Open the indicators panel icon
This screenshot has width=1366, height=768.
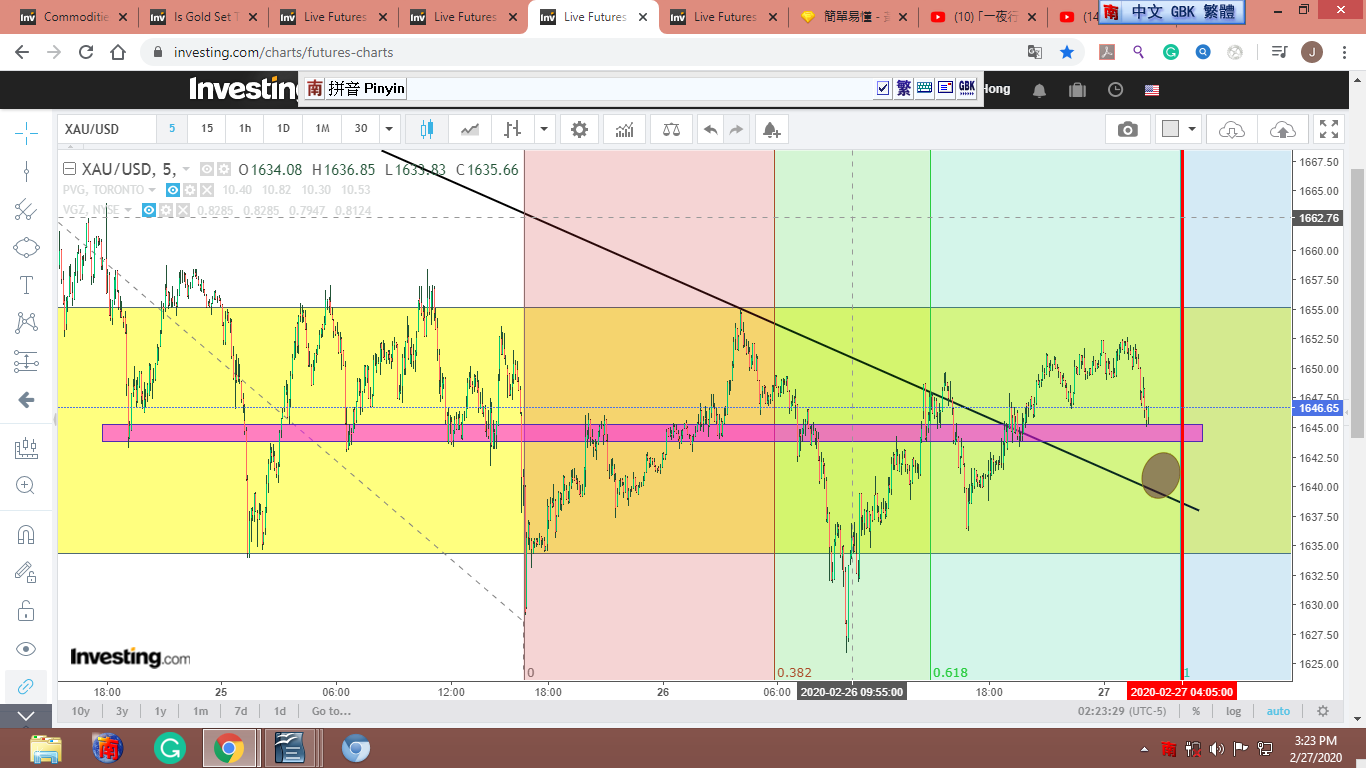624,129
